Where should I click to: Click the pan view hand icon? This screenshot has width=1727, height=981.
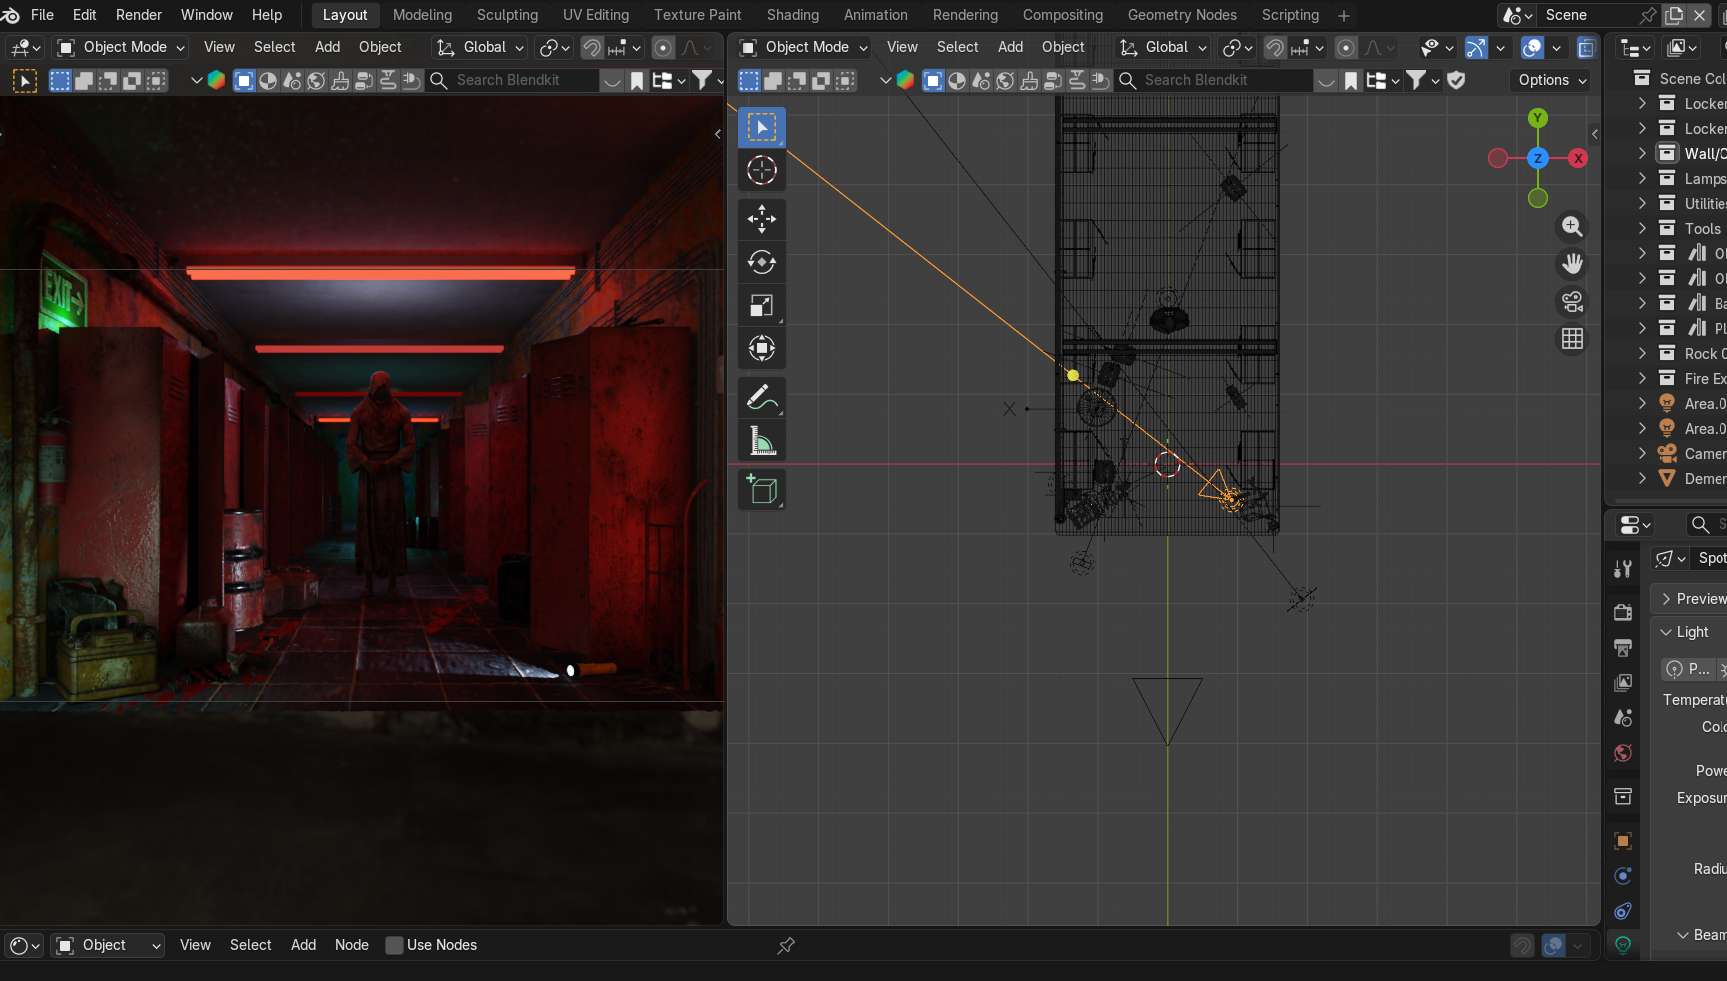point(1572,264)
